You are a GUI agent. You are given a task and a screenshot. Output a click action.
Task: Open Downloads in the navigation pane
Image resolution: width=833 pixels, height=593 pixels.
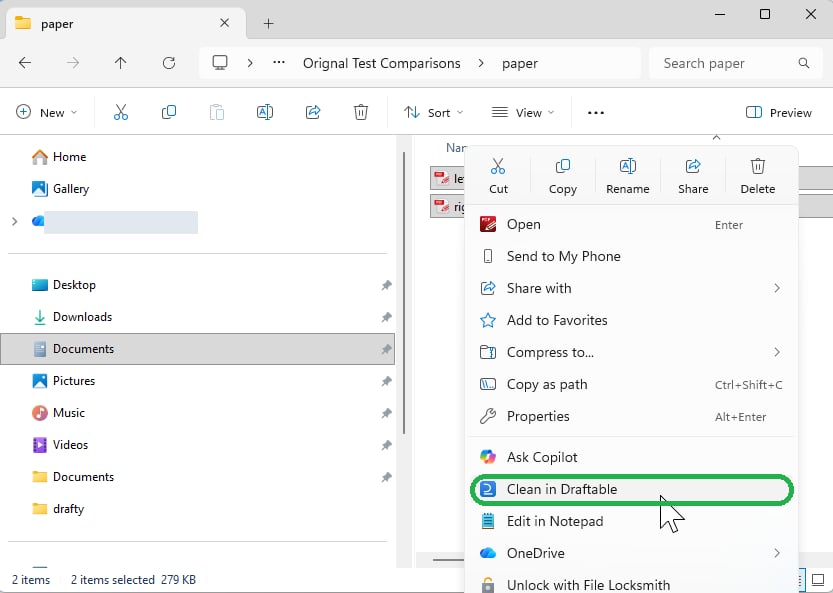point(72,317)
